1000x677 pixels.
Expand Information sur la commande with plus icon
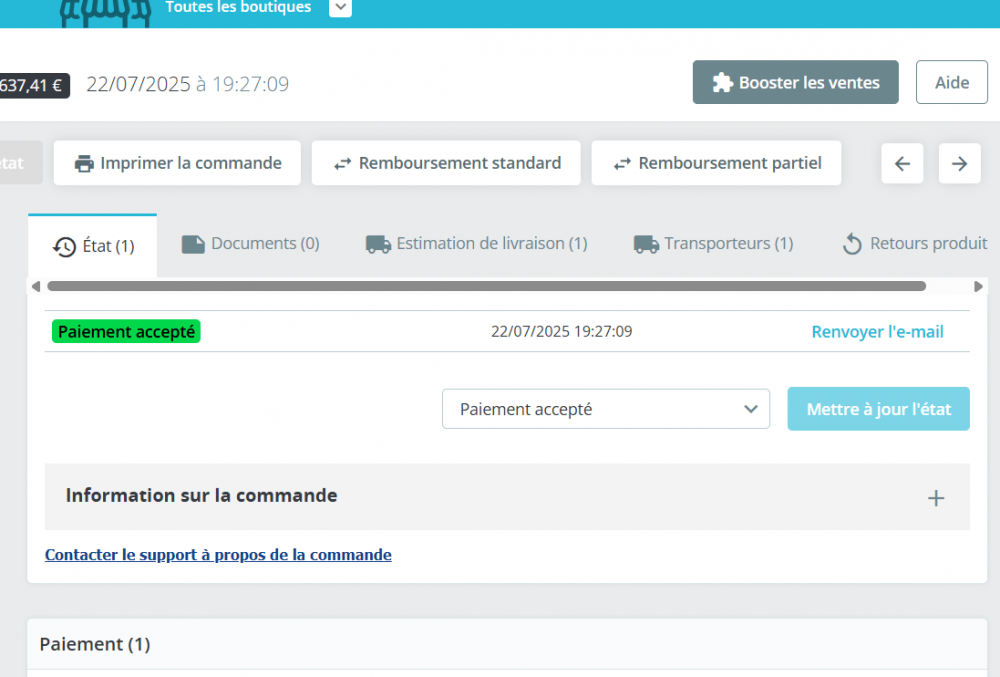coord(936,498)
